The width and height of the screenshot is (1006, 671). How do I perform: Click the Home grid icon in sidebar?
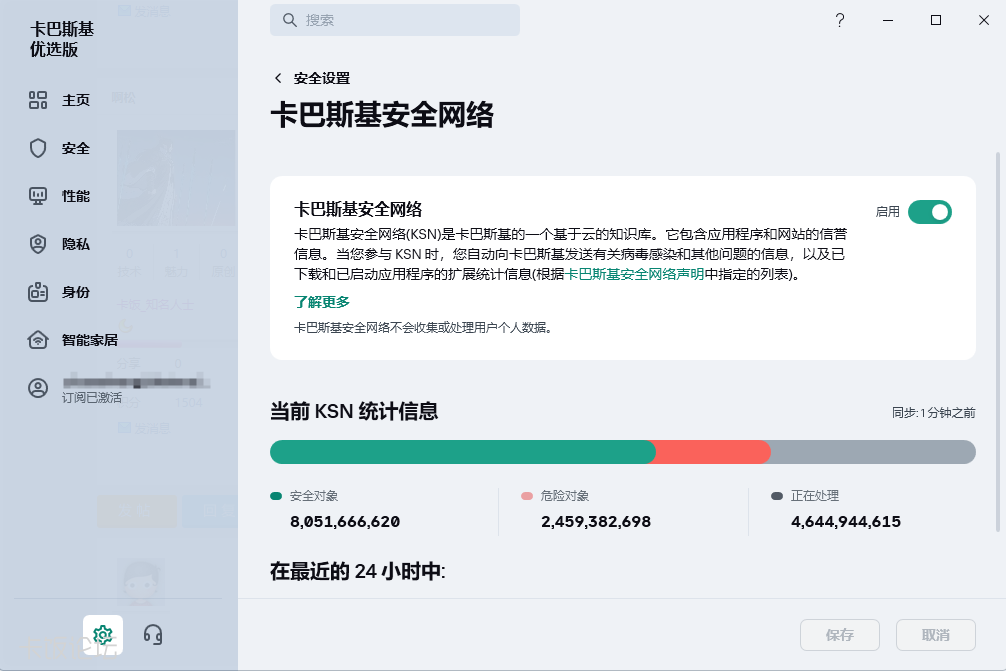38,100
